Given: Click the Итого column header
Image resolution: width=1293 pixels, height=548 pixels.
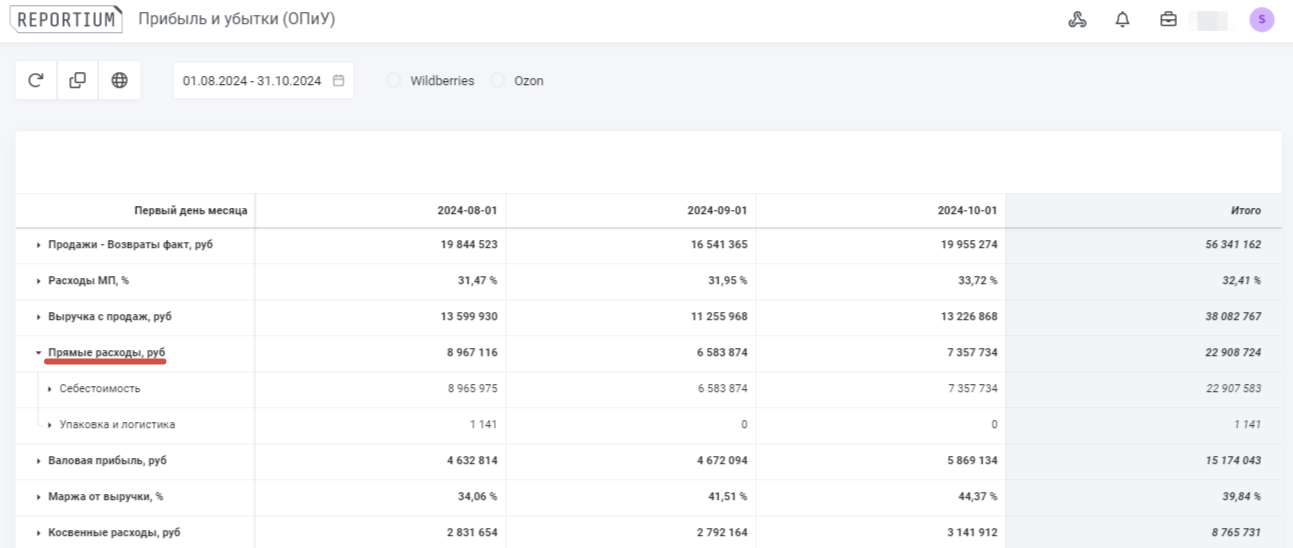Looking at the screenshot, I should 1245,211.
